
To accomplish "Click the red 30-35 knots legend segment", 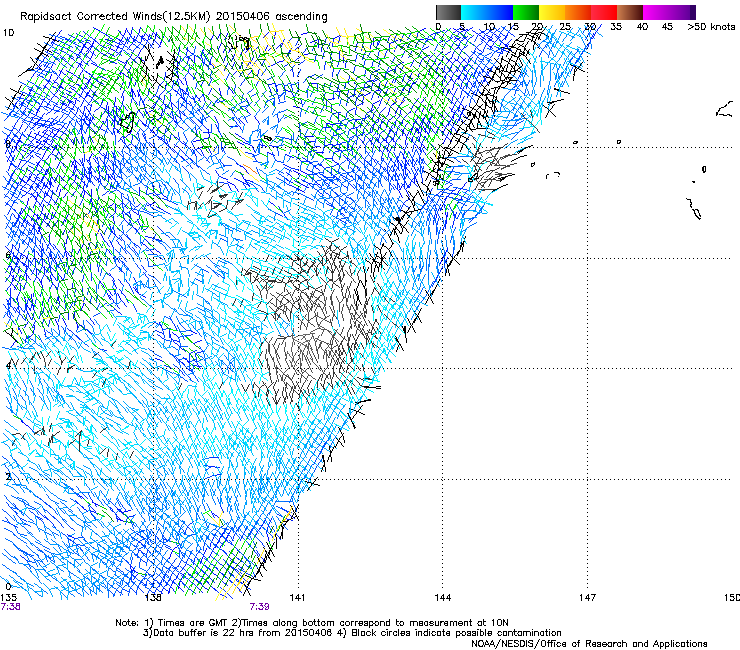I will tap(604, 12).
